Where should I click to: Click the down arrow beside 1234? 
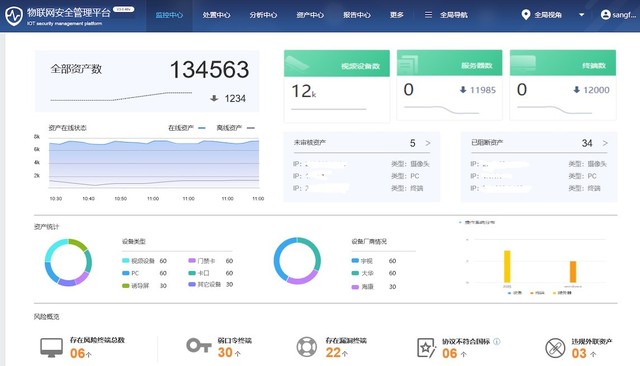click(214, 98)
